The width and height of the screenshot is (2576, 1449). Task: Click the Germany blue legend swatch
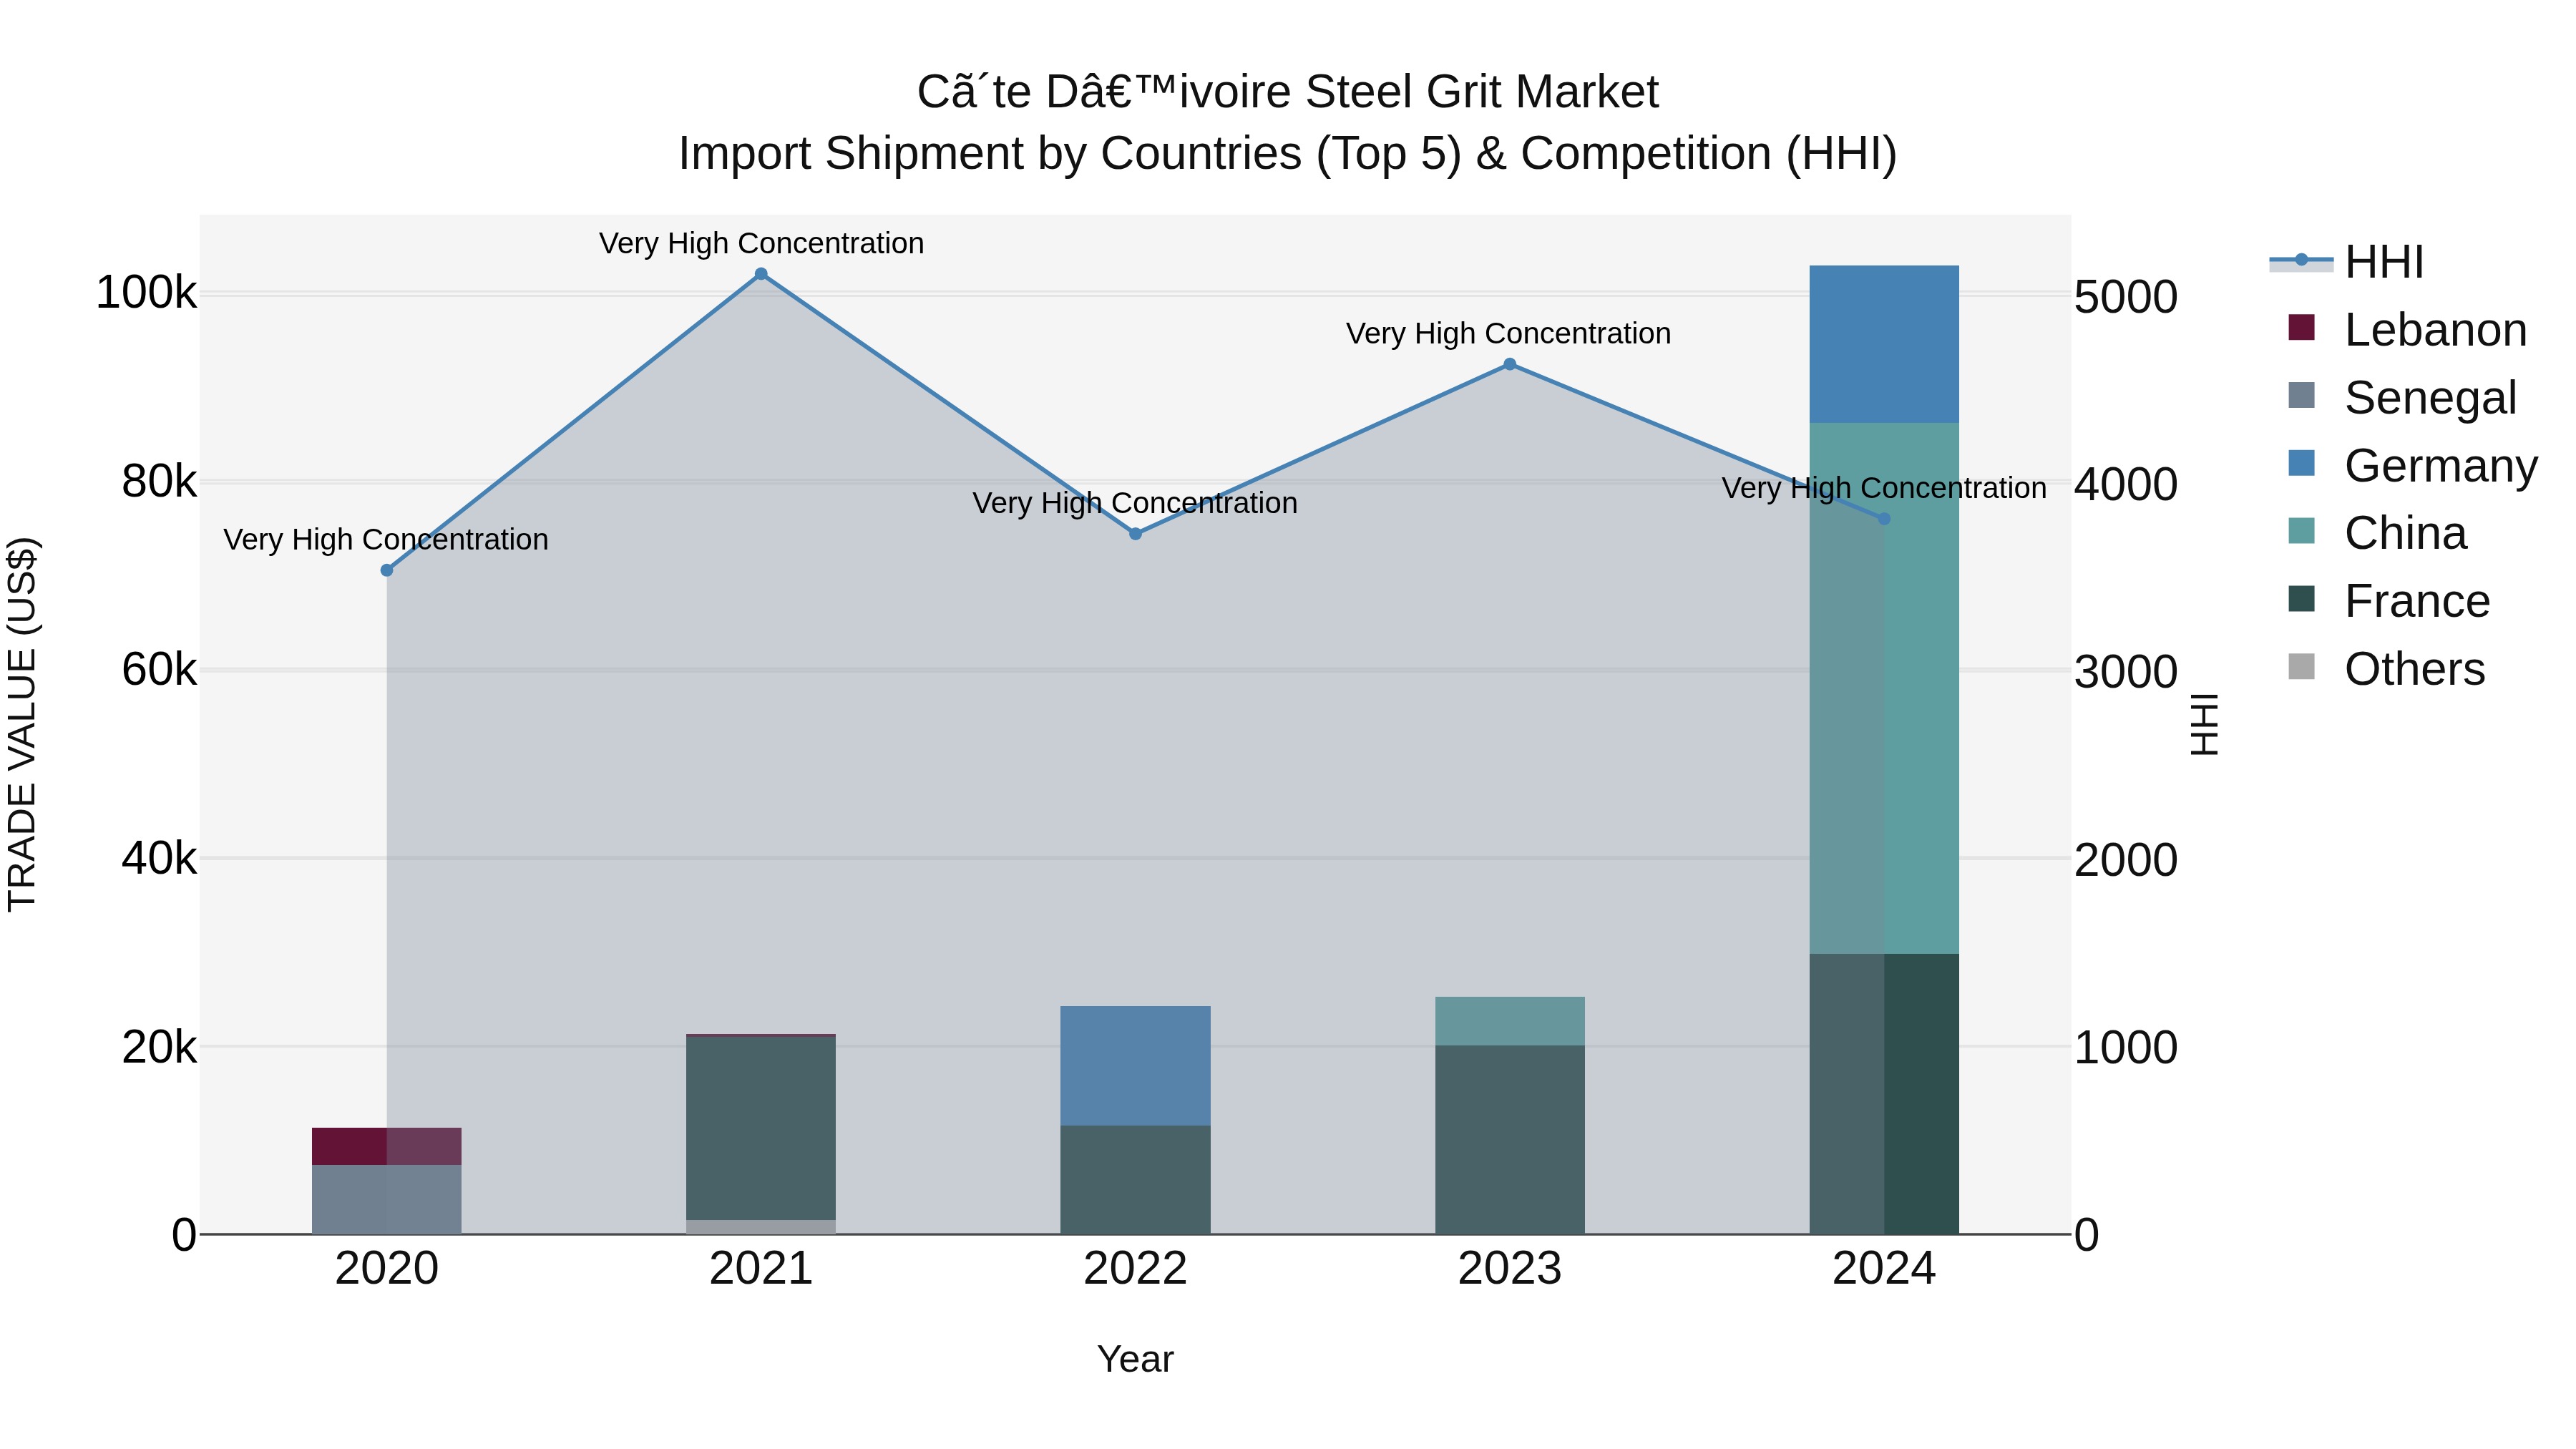[x=2301, y=463]
